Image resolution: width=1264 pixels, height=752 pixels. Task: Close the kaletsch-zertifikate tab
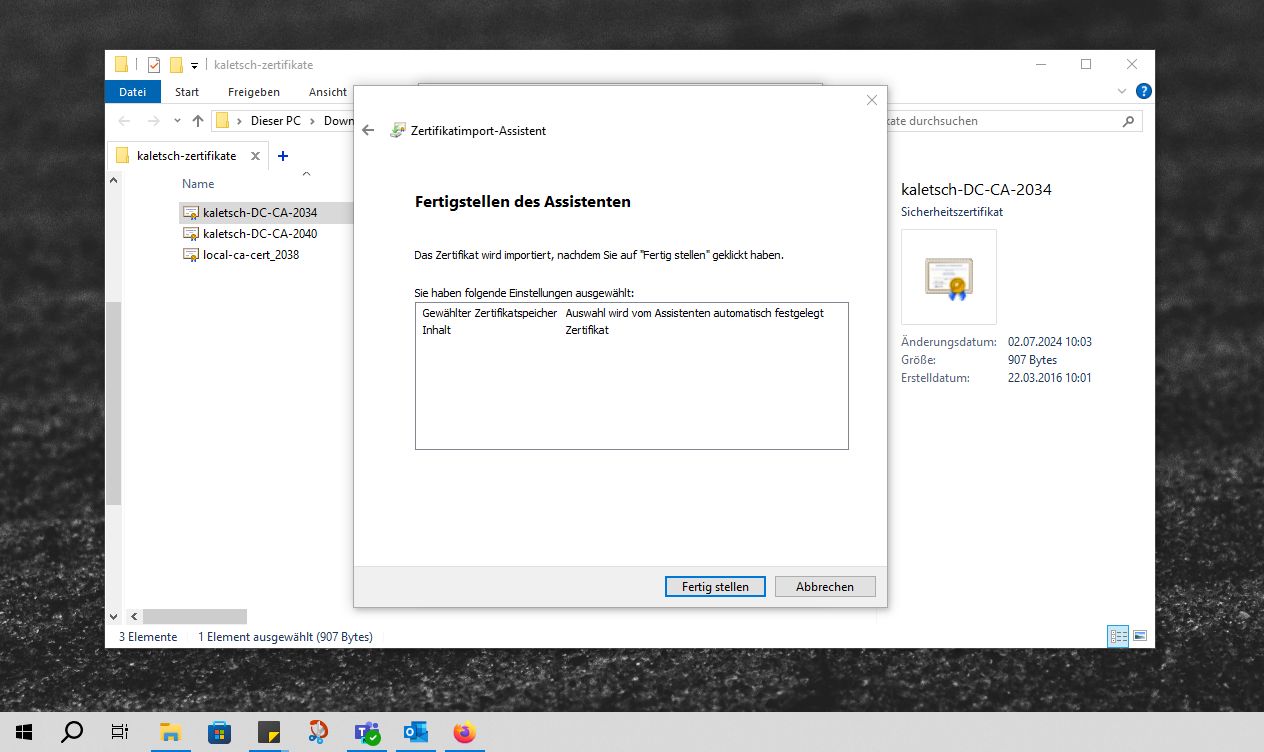tap(255, 156)
